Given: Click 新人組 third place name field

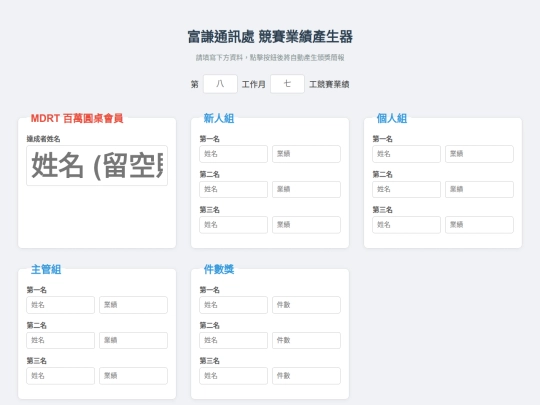Looking at the screenshot, I should point(233,225).
